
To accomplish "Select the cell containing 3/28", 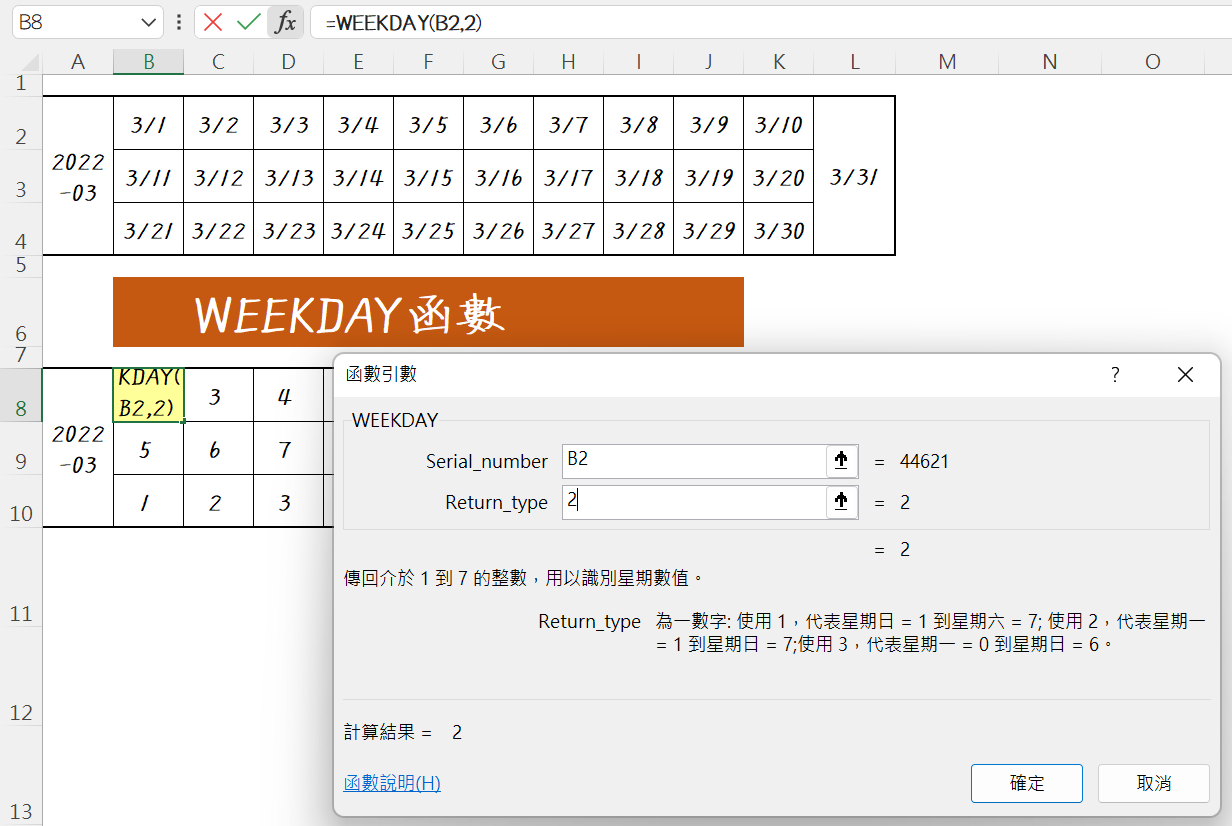I will pos(639,230).
